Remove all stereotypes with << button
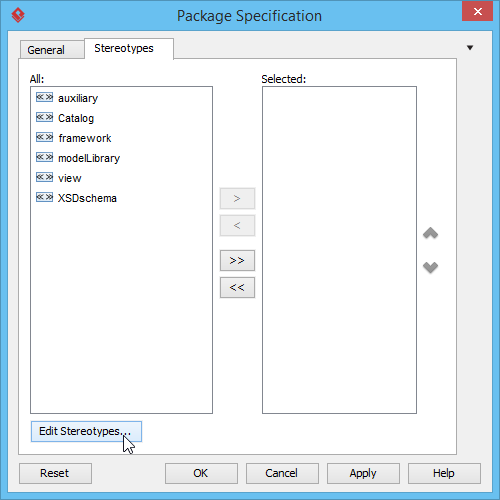The image size is (500, 500). point(237,287)
